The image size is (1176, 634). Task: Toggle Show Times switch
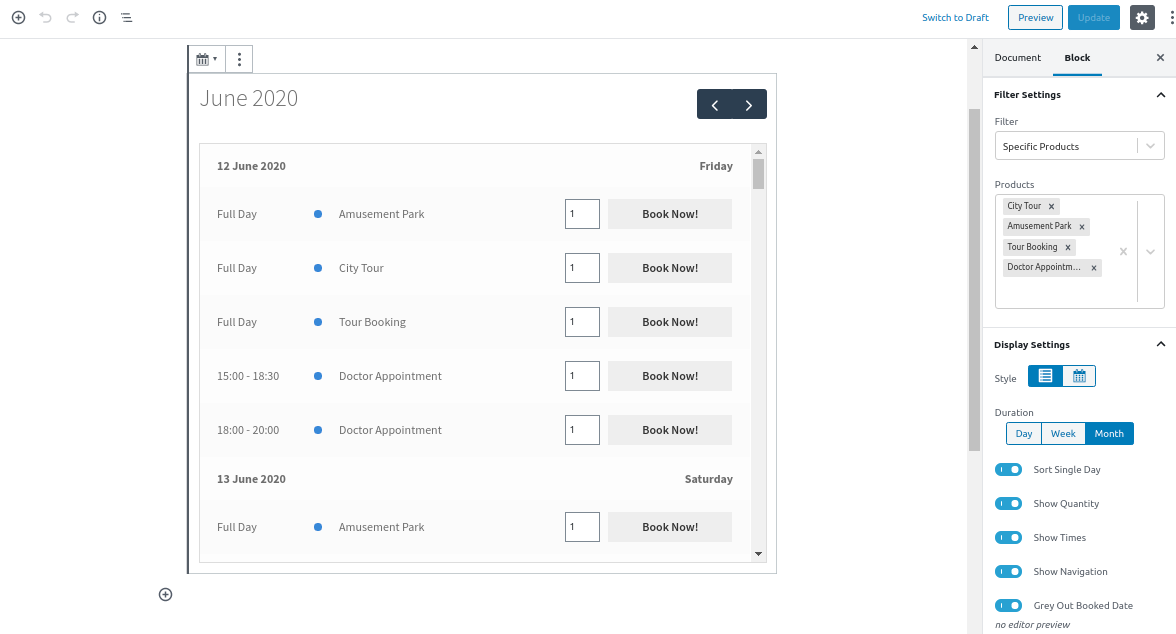pyautogui.click(x=1008, y=537)
